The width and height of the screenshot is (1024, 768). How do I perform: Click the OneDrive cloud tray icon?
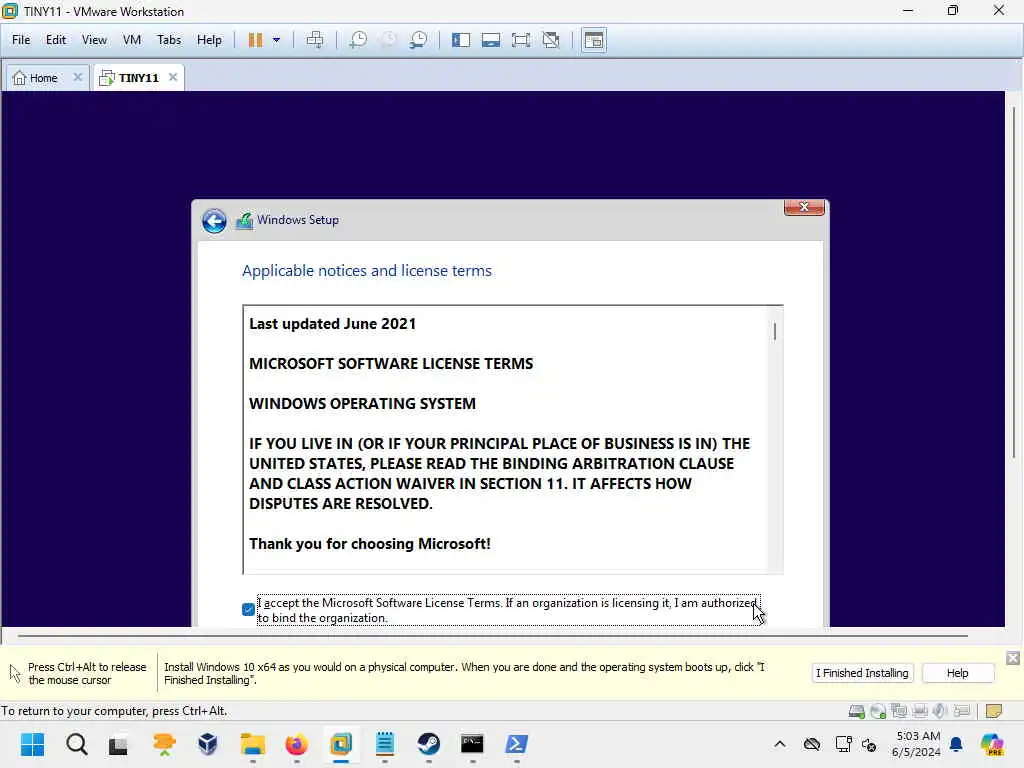(812, 744)
